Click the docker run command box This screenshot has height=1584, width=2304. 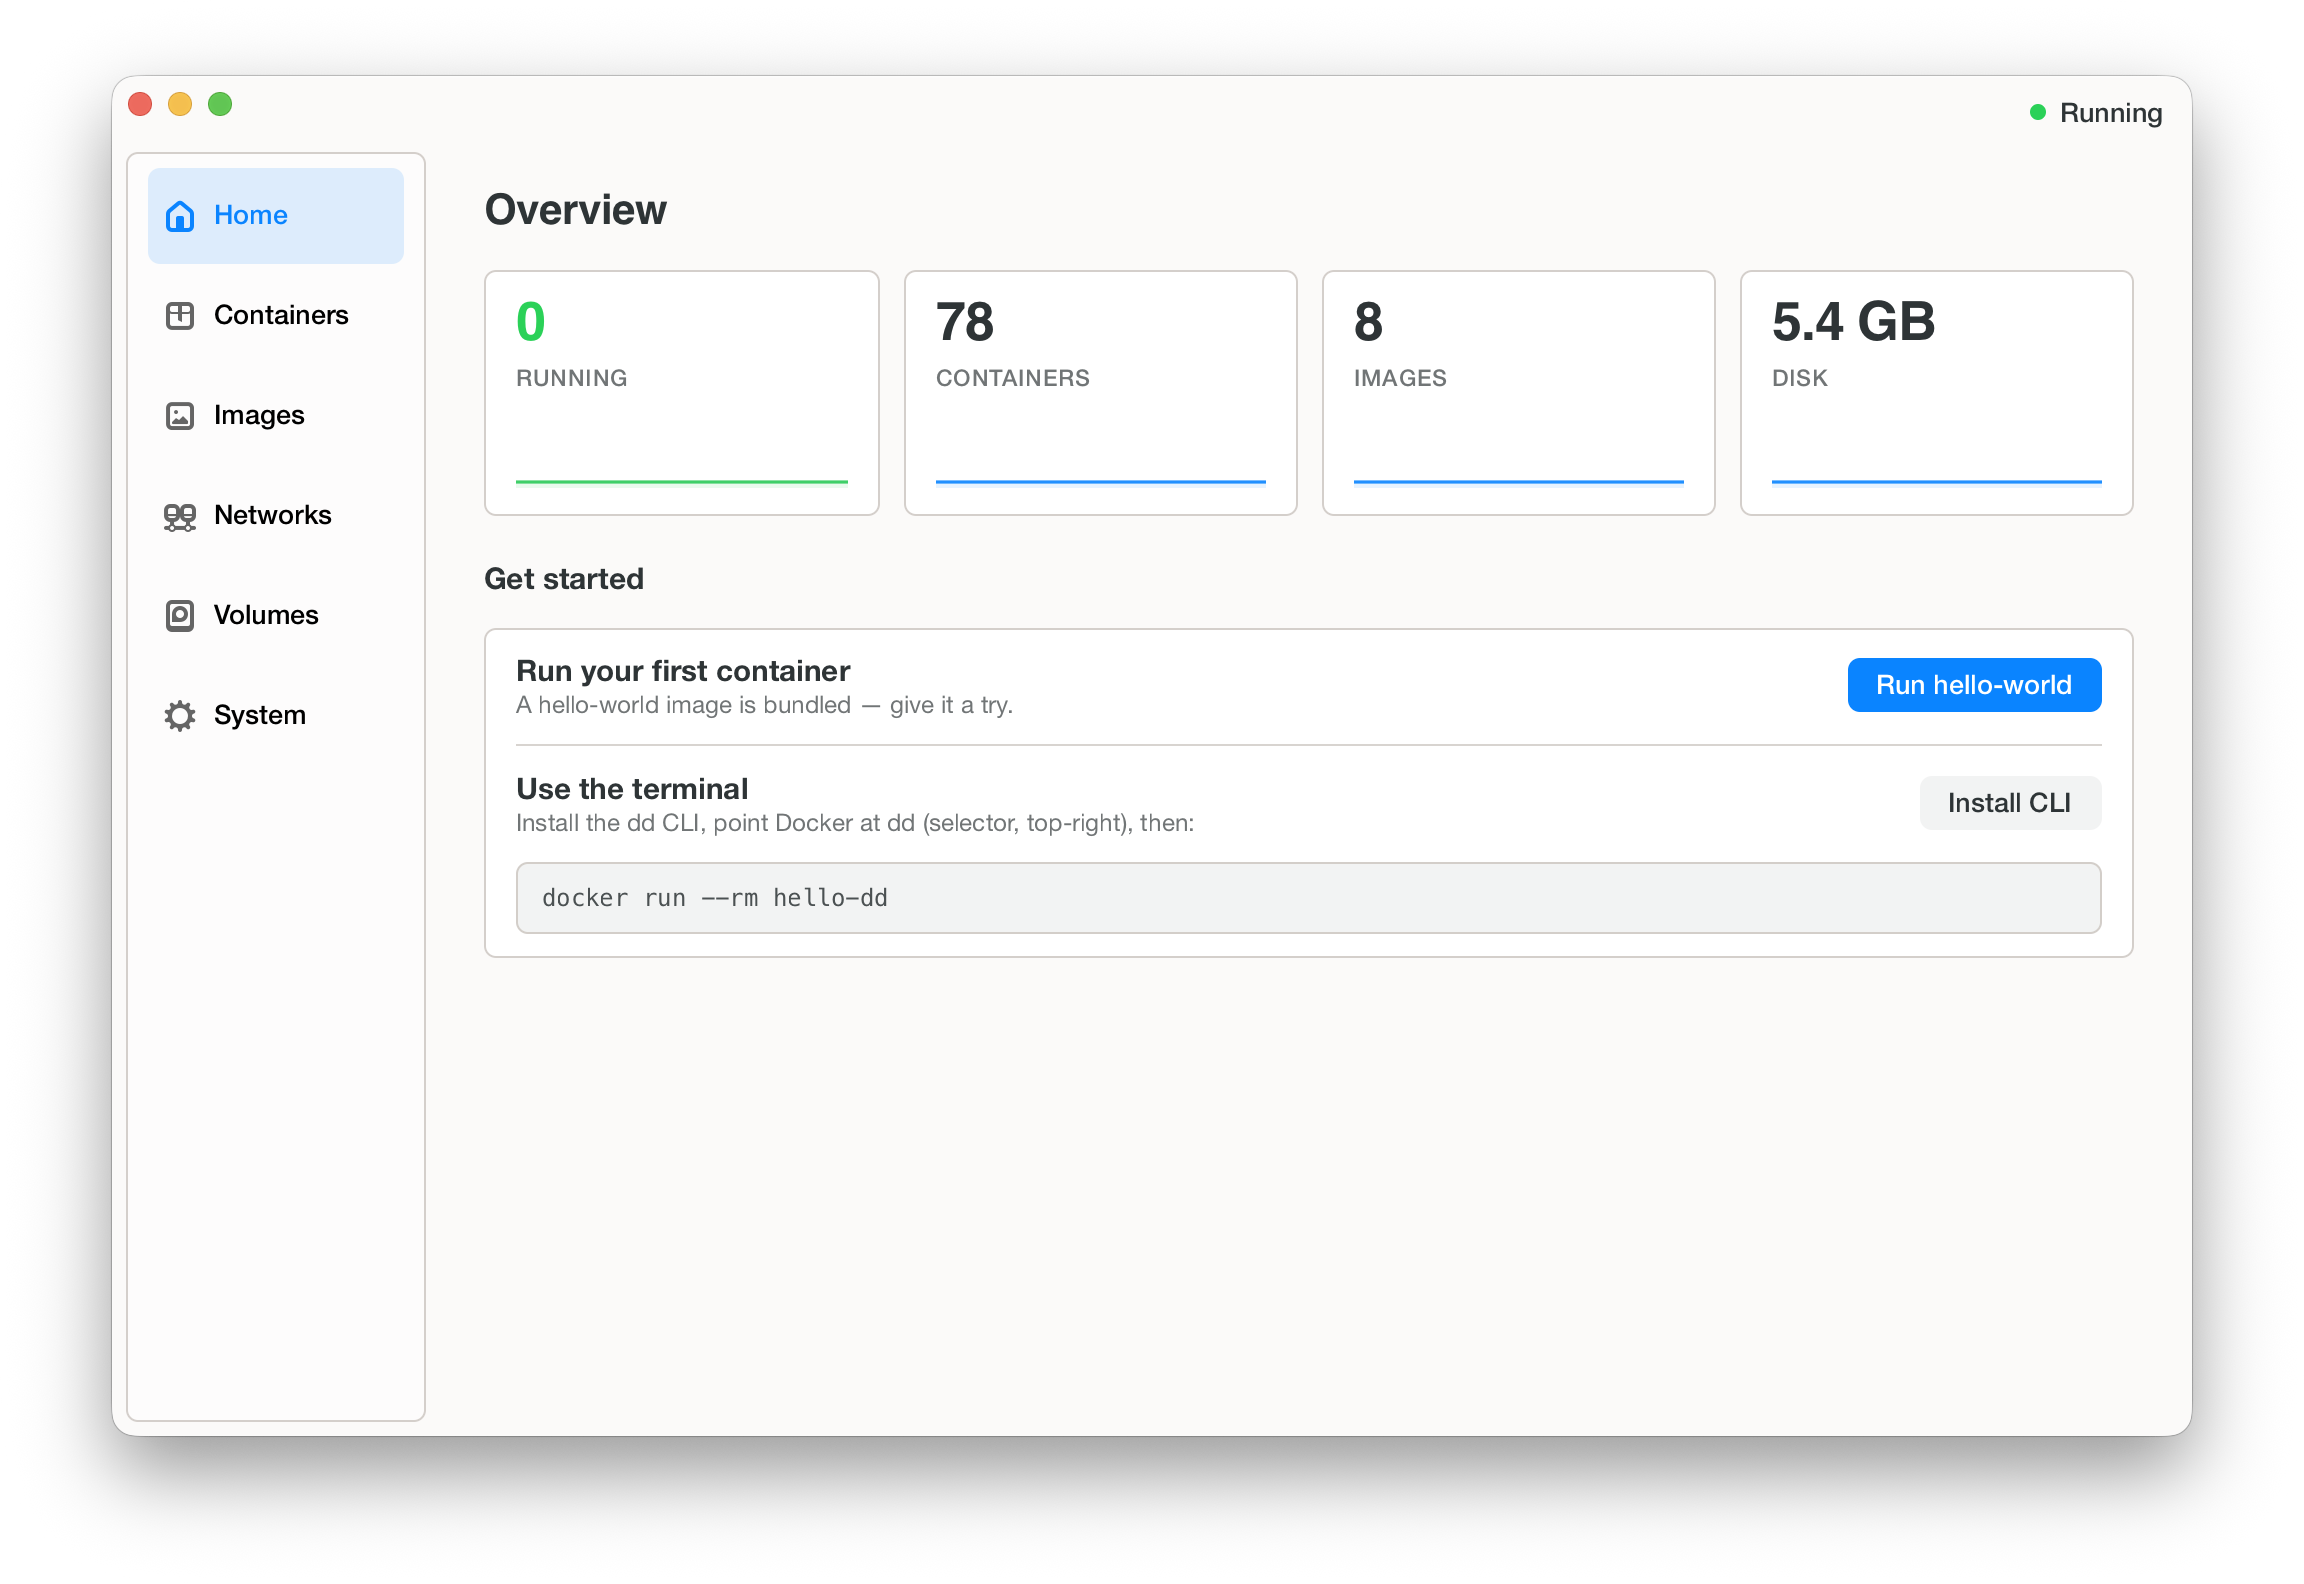pos(1308,898)
